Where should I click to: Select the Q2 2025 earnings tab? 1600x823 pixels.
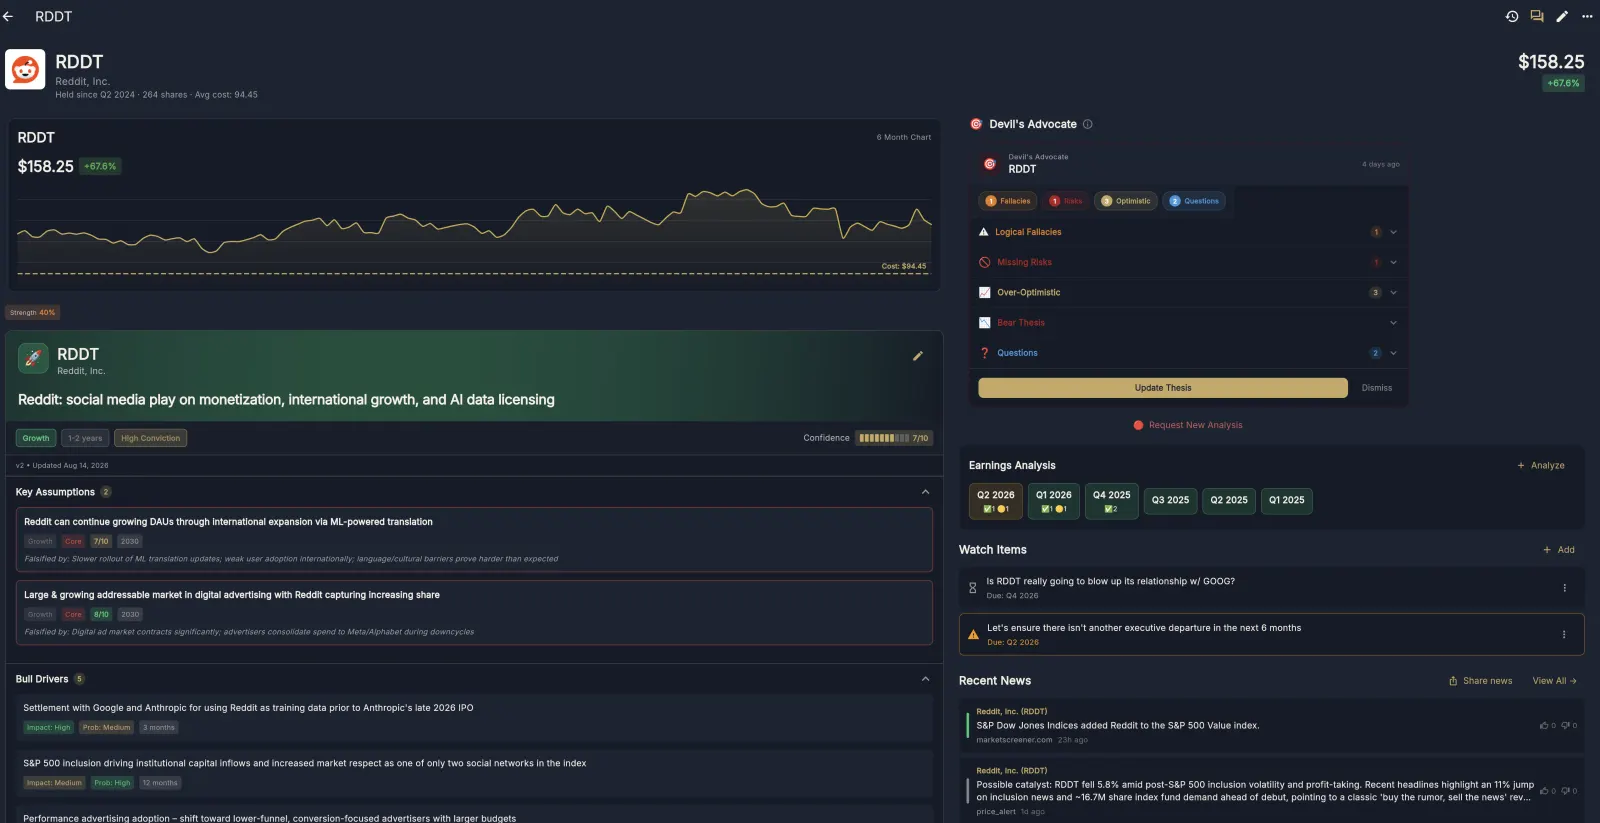coord(1229,500)
